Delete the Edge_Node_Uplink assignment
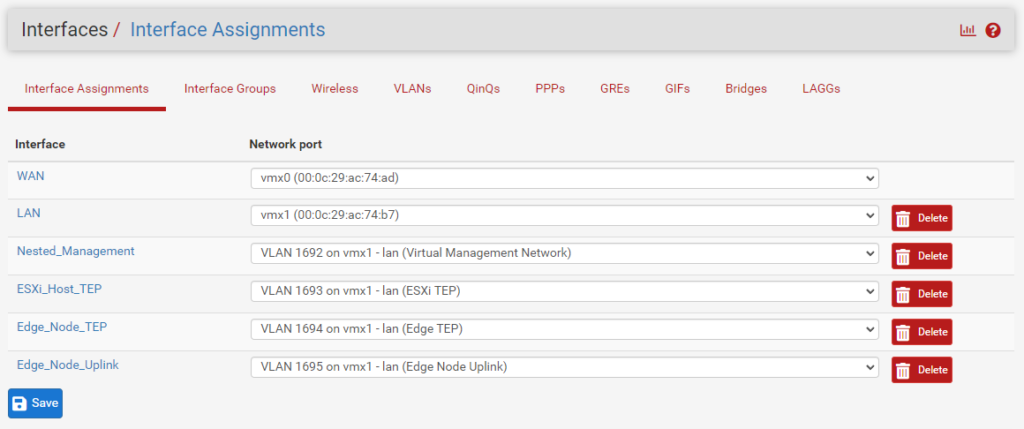1024x429 pixels. 921,370
